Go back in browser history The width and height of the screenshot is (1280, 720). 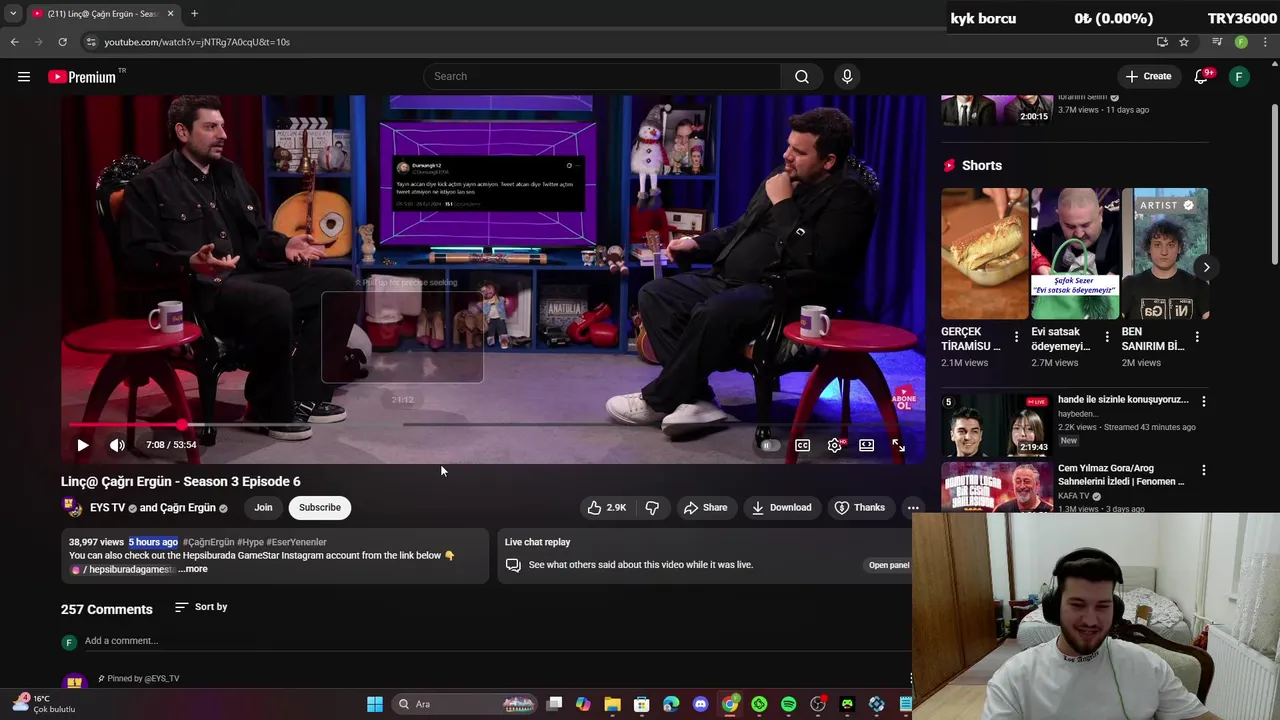click(x=14, y=42)
